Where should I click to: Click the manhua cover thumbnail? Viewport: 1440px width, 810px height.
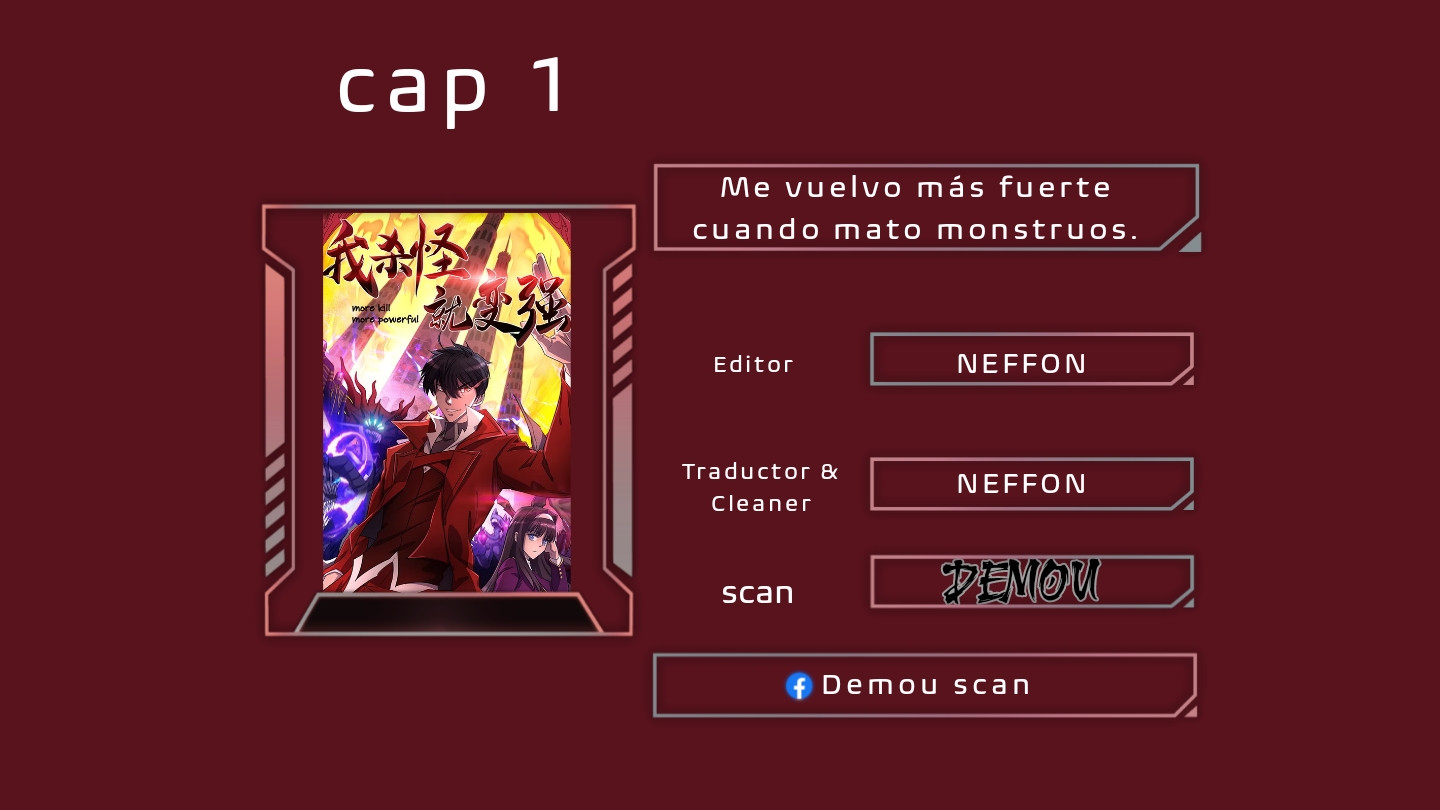(447, 402)
